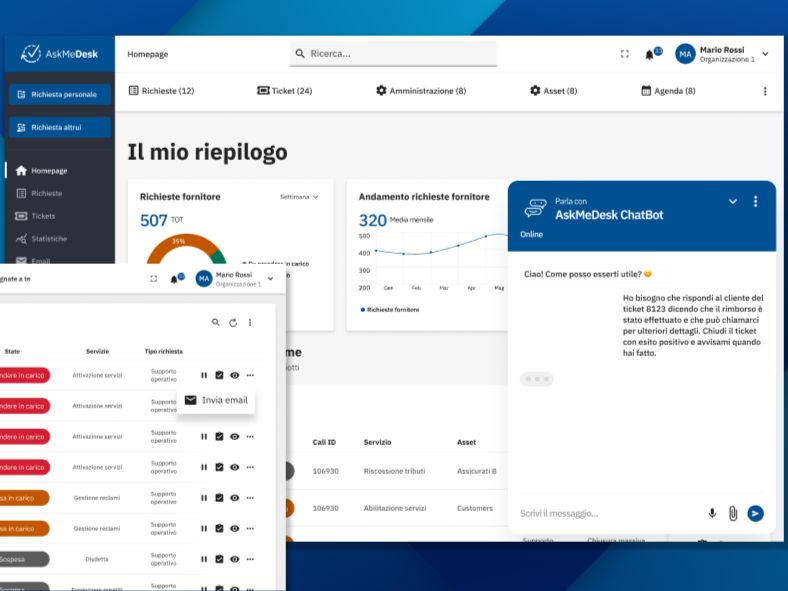The image size is (788, 591).
Task: Sort by Tipo richiesta column header
Action: pos(164,351)
